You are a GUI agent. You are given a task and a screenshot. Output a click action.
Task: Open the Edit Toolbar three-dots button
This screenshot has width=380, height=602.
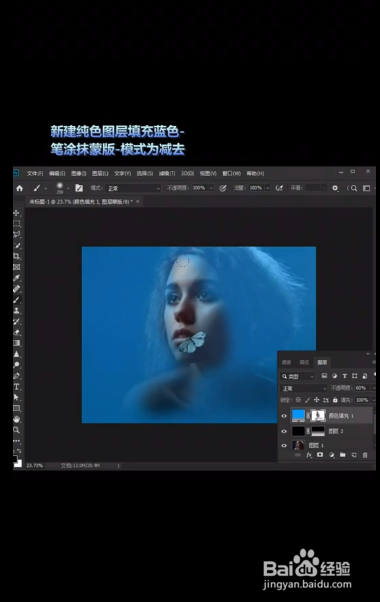pyautogui.click(x=17, y=441)
